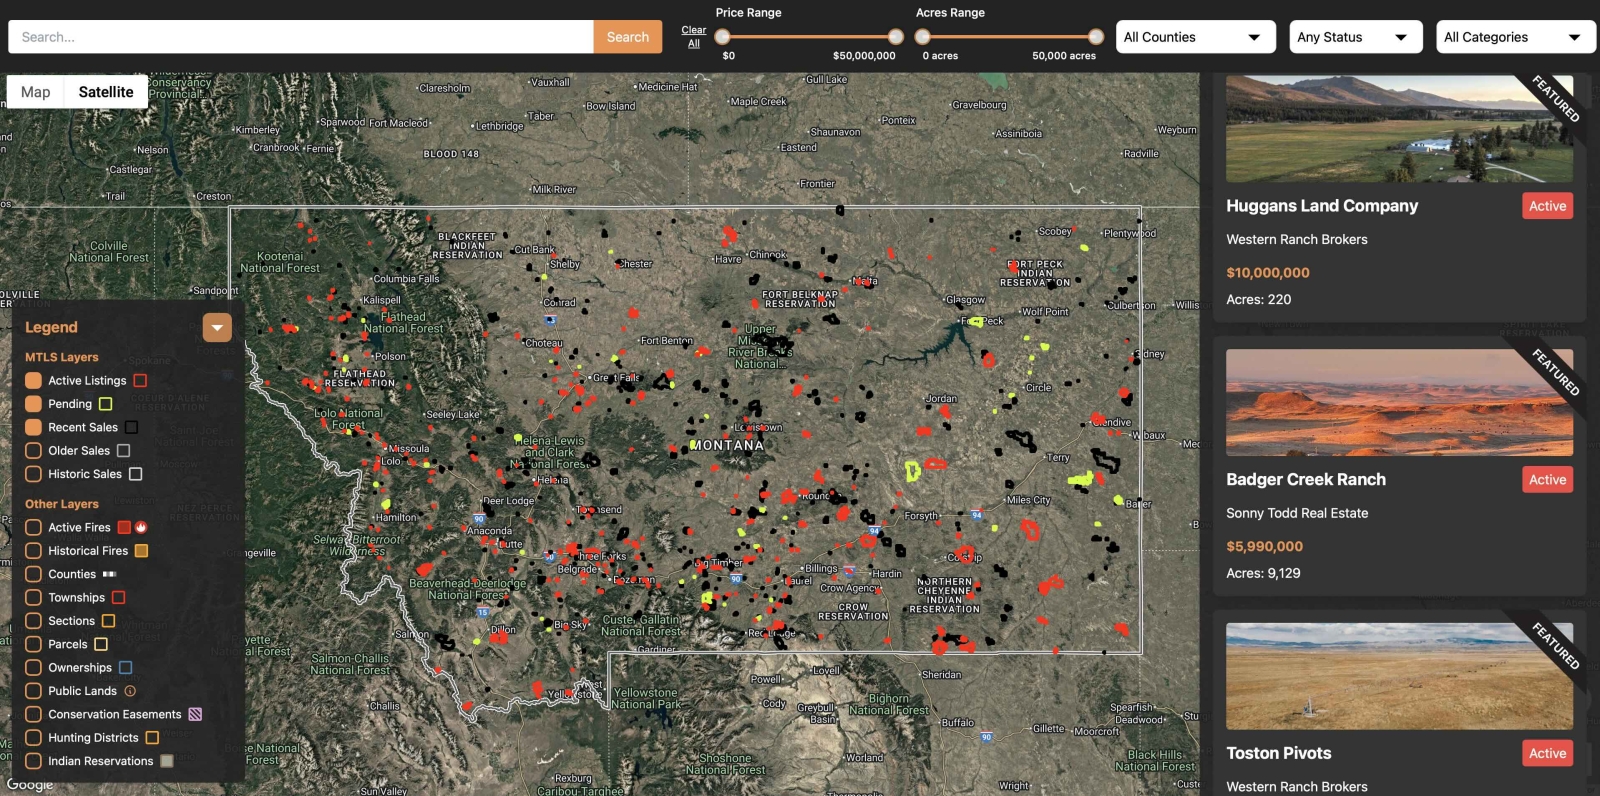This screenshot has height=796, width=1600.
Task: Click the Active badge on Badger Creek Ranch
Action: [1547, 480]
